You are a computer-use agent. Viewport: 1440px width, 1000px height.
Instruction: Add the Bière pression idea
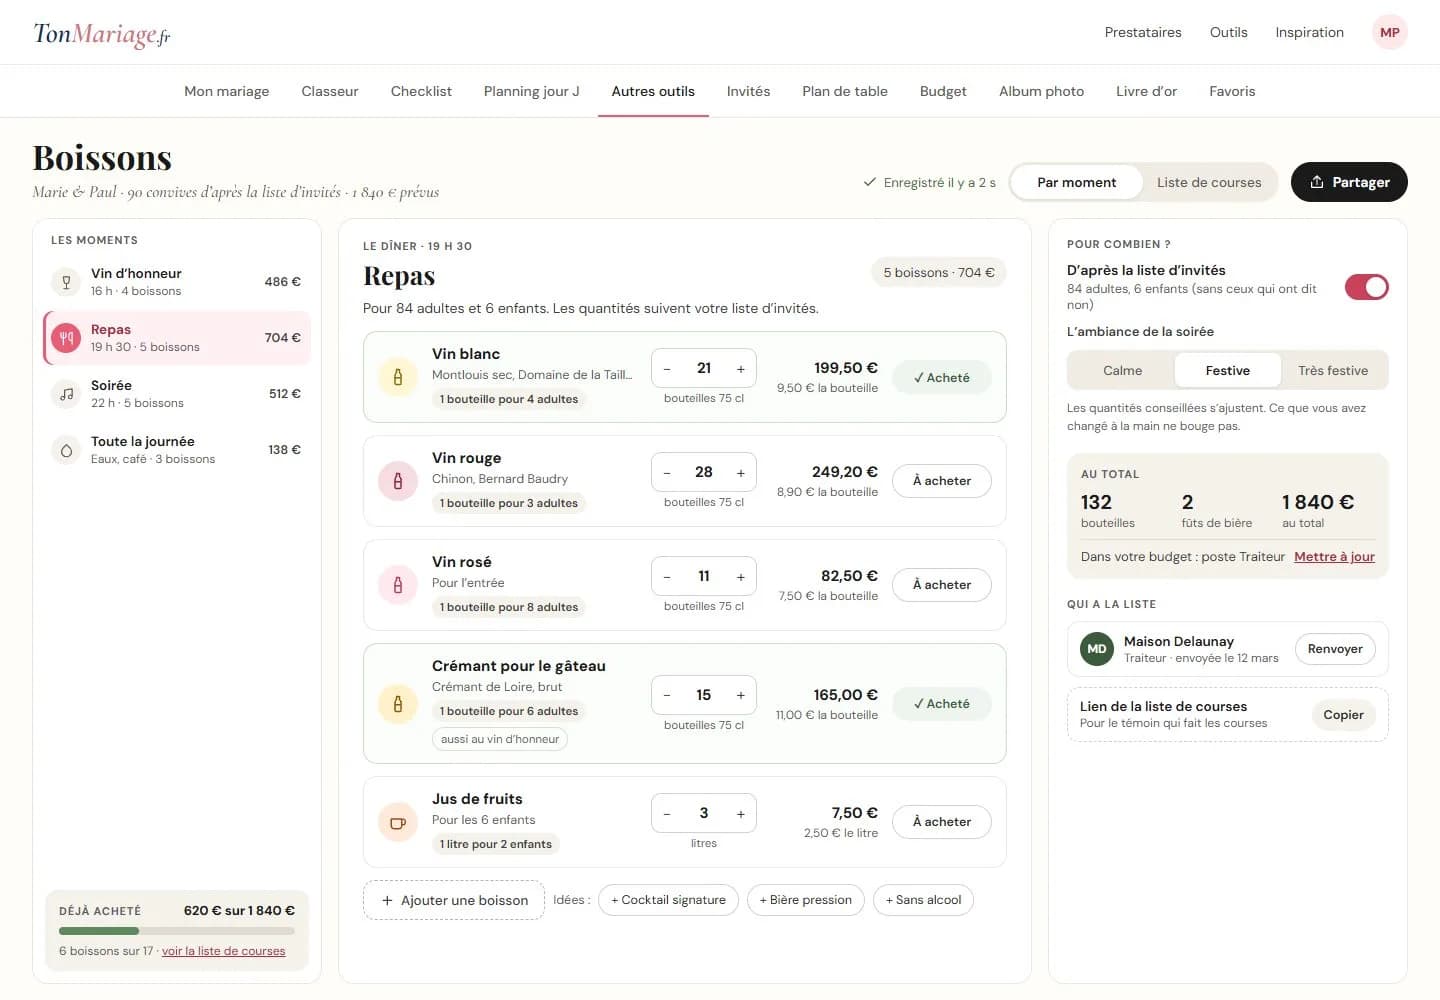coord(805,900)
